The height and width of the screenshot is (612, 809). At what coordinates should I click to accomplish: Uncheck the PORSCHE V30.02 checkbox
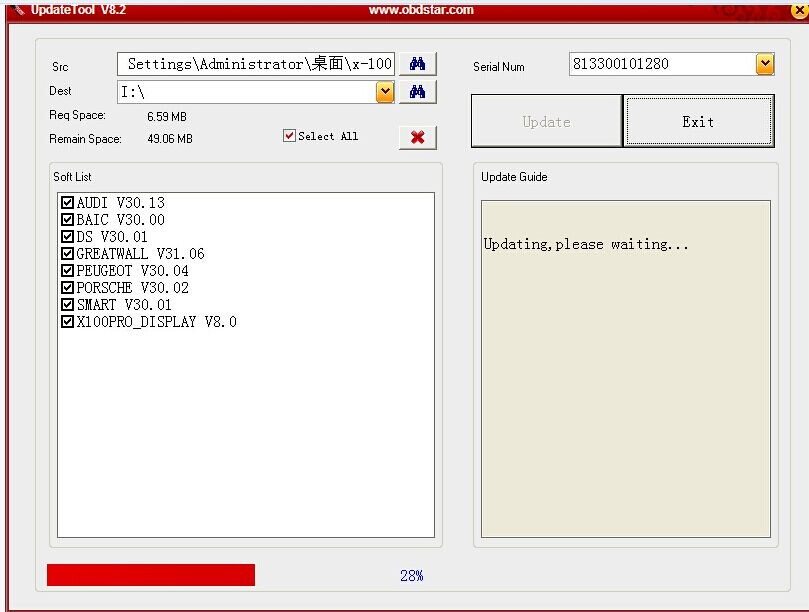68,288
